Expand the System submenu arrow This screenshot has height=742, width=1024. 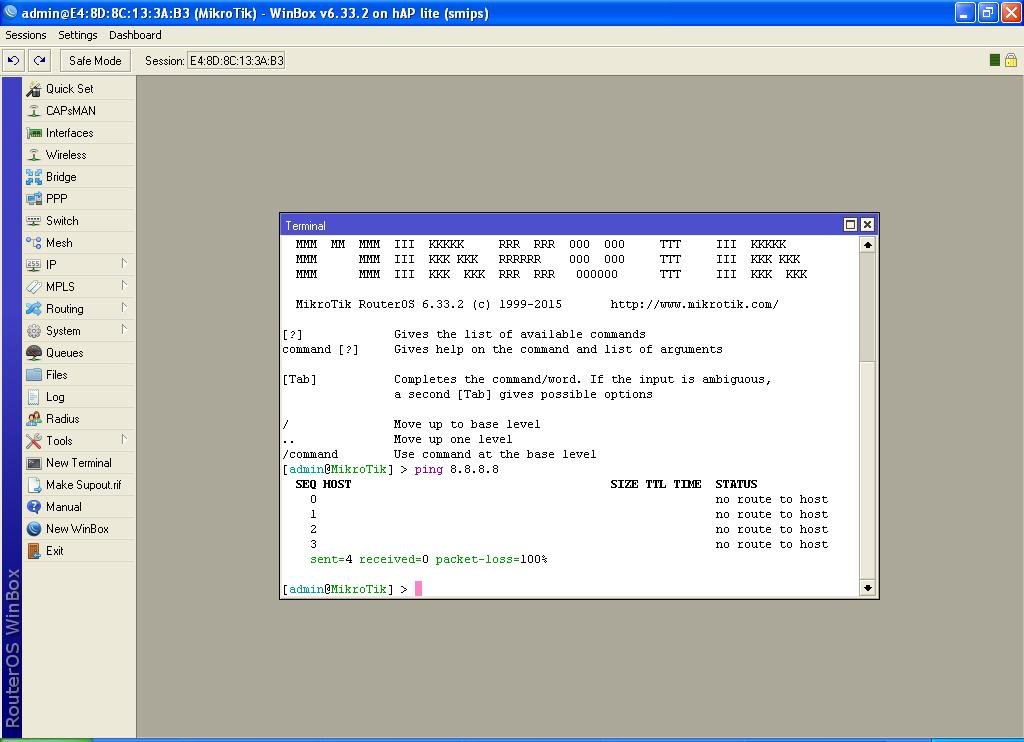[x=124, y=330]
